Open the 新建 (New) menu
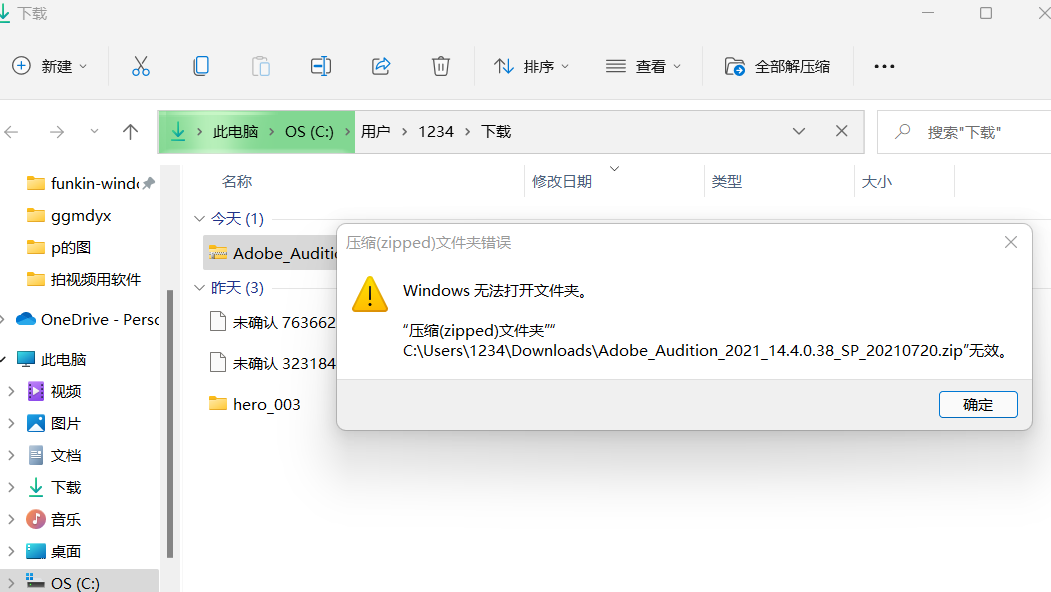This screenshot has height=592, width=1051. coord(50,66)
